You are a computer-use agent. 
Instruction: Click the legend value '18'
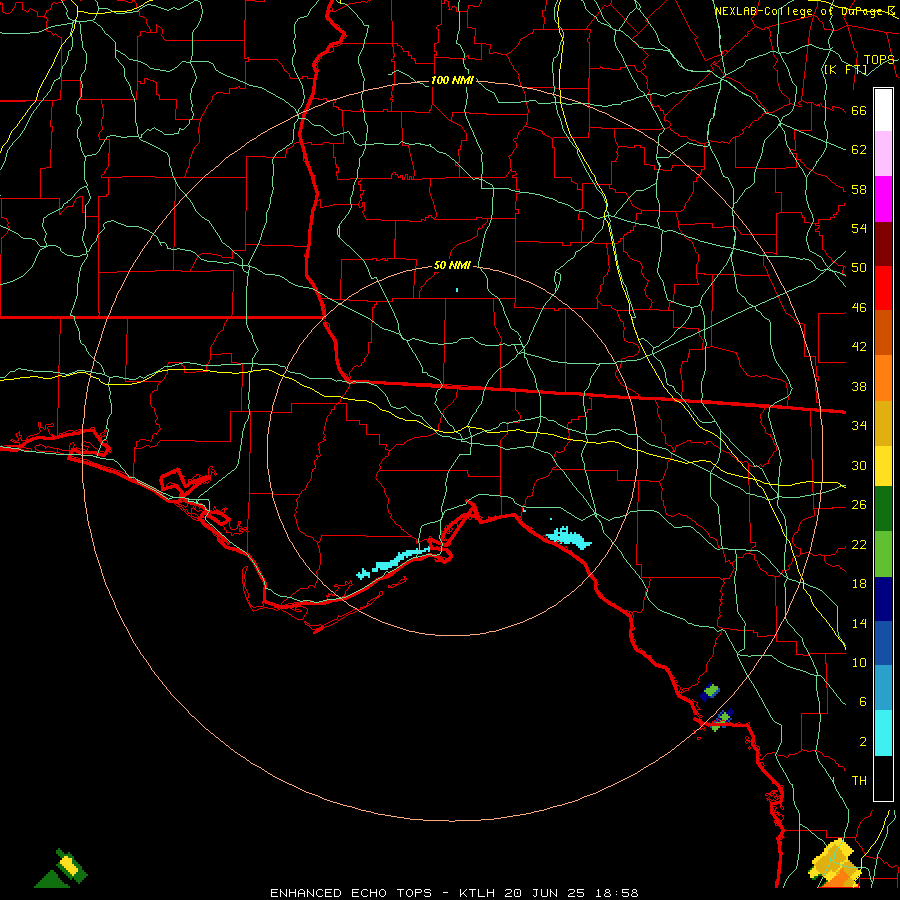[859, 584]
